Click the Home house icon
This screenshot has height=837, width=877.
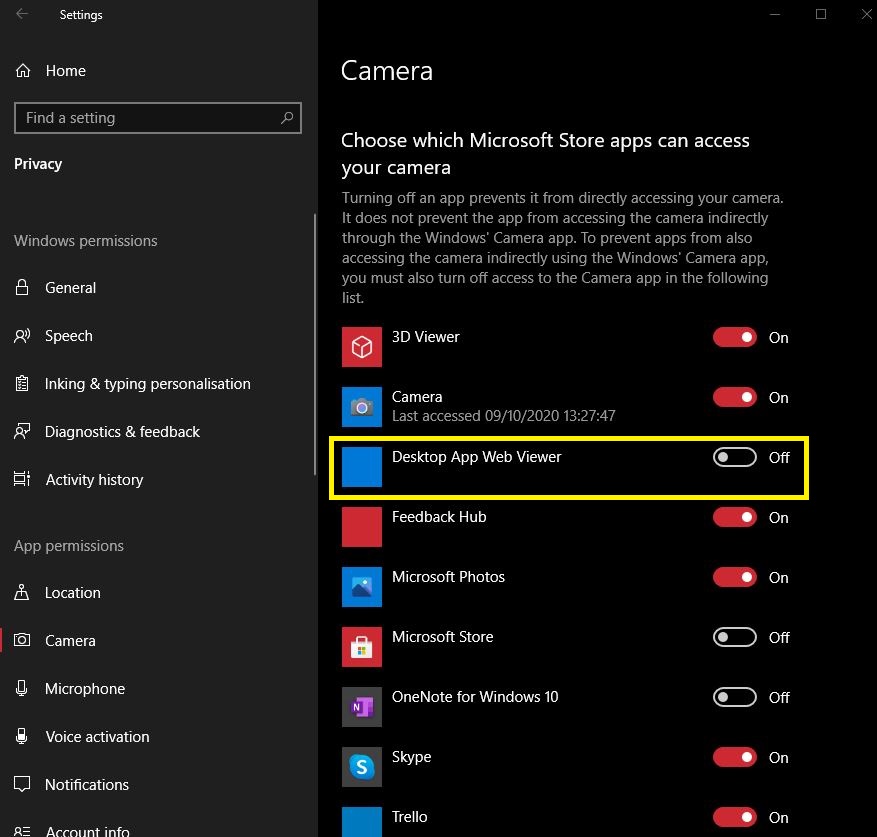[x=23, y=70]
